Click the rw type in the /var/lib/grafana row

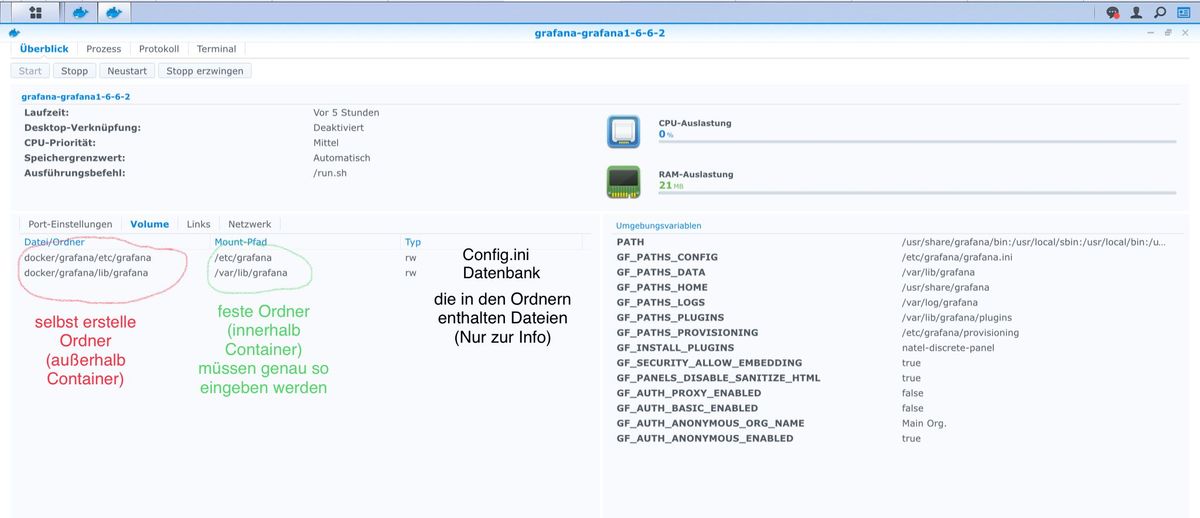(x=411, y=272)
